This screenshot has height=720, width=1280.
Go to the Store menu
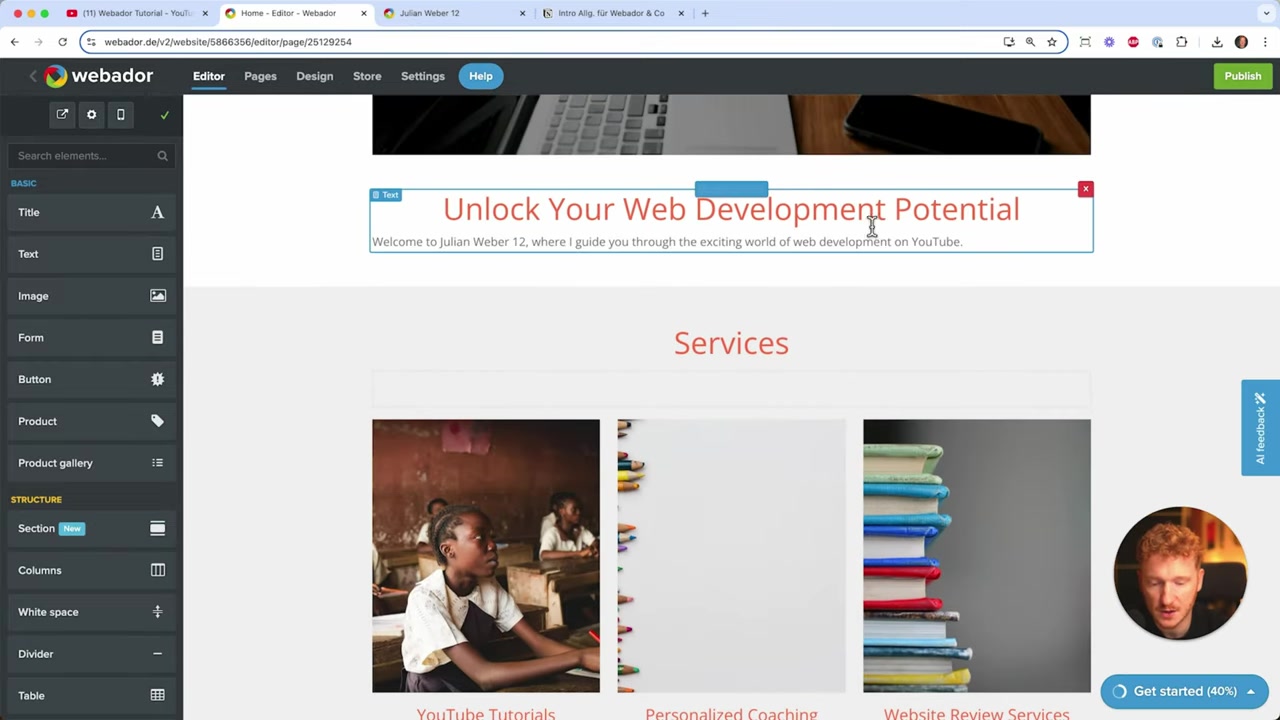pos(367,76)
